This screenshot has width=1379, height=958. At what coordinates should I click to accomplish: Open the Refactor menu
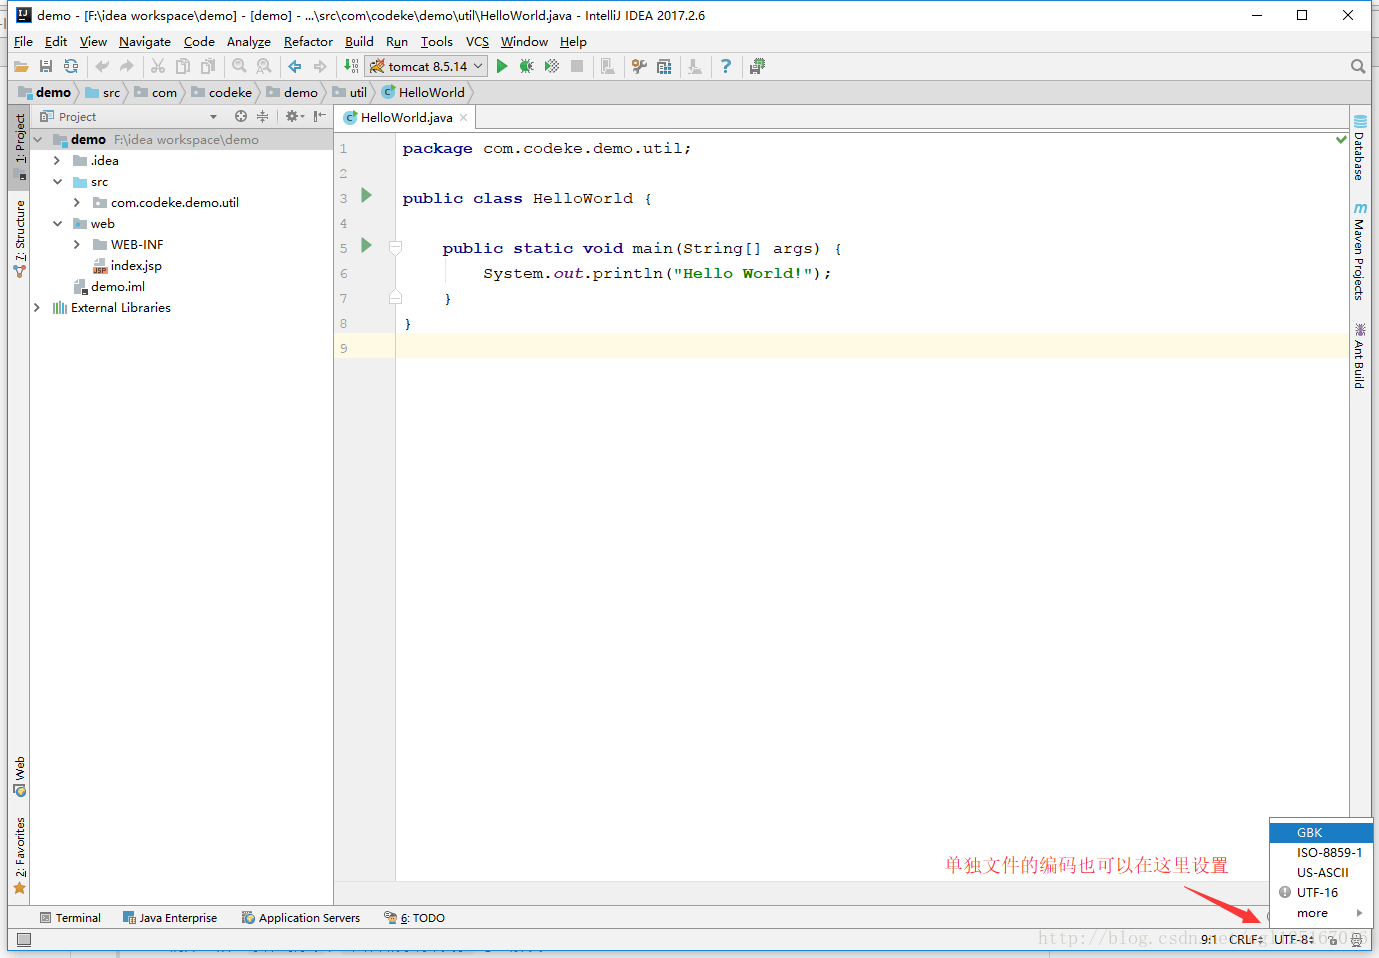click(307, 42)
